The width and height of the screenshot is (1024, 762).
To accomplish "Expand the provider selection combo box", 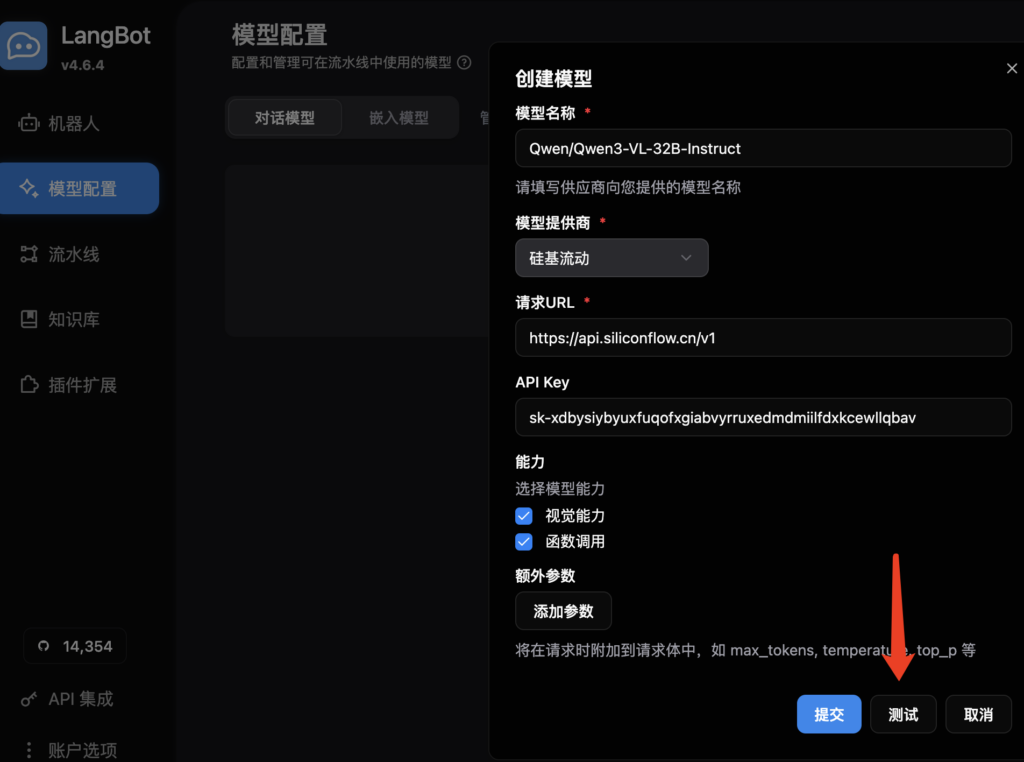I will point(611,257).
